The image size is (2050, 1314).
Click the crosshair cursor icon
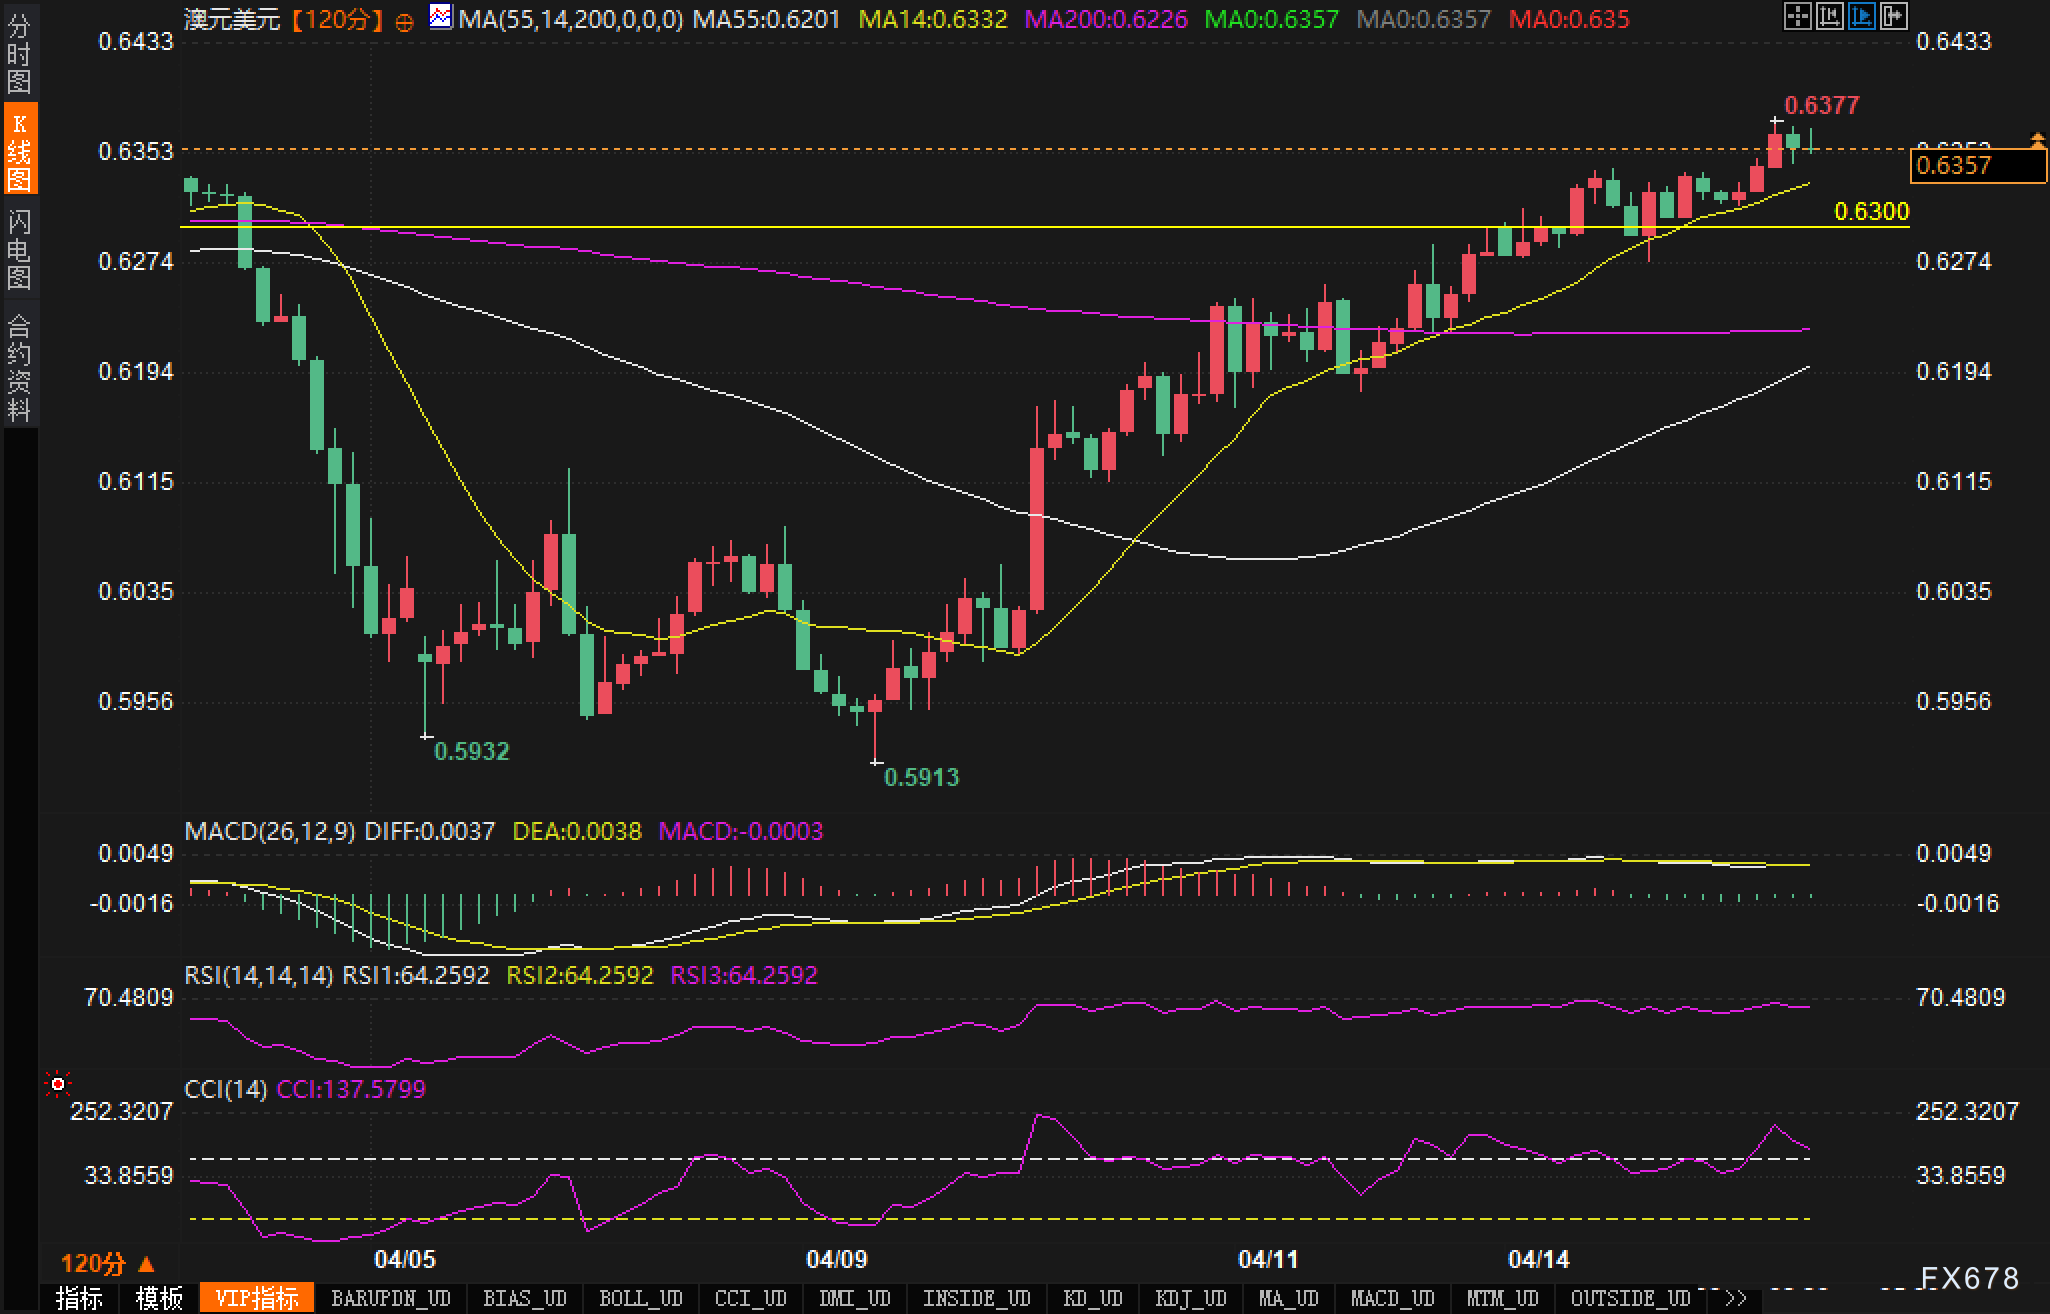[x=1798, y=16]
